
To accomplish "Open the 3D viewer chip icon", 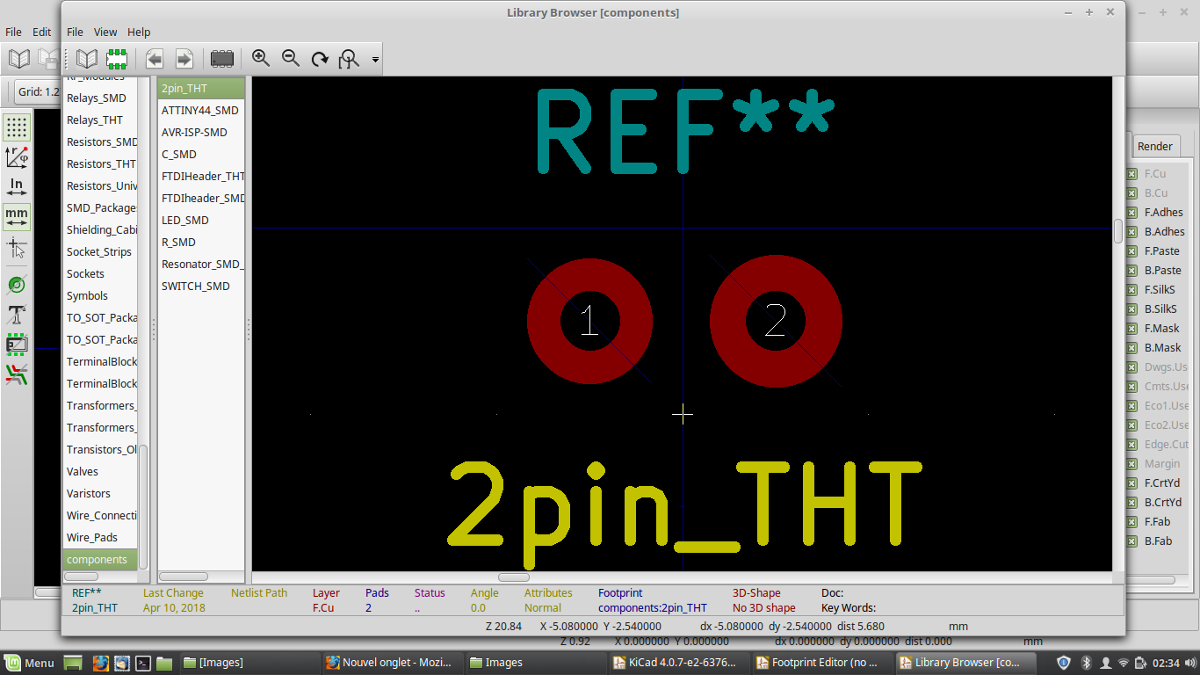I will [222, 59].
